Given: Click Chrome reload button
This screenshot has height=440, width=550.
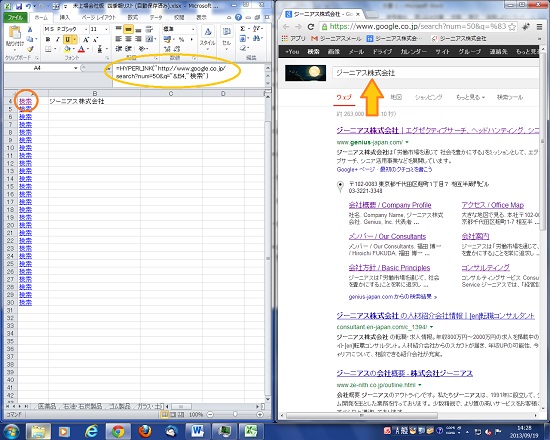Looking at the screenshot, I should coord(310,27).
